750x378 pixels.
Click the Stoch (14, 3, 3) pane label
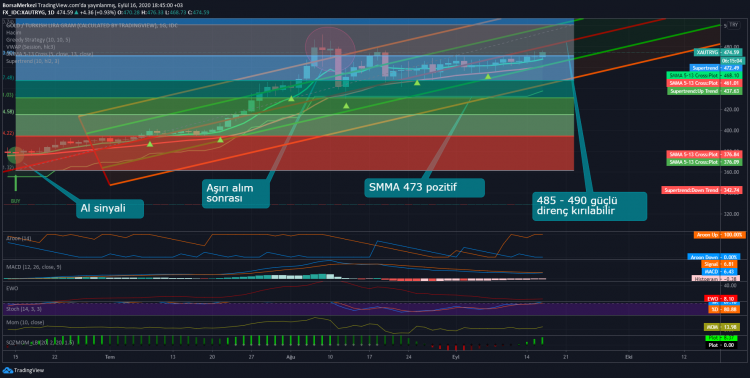24,310
